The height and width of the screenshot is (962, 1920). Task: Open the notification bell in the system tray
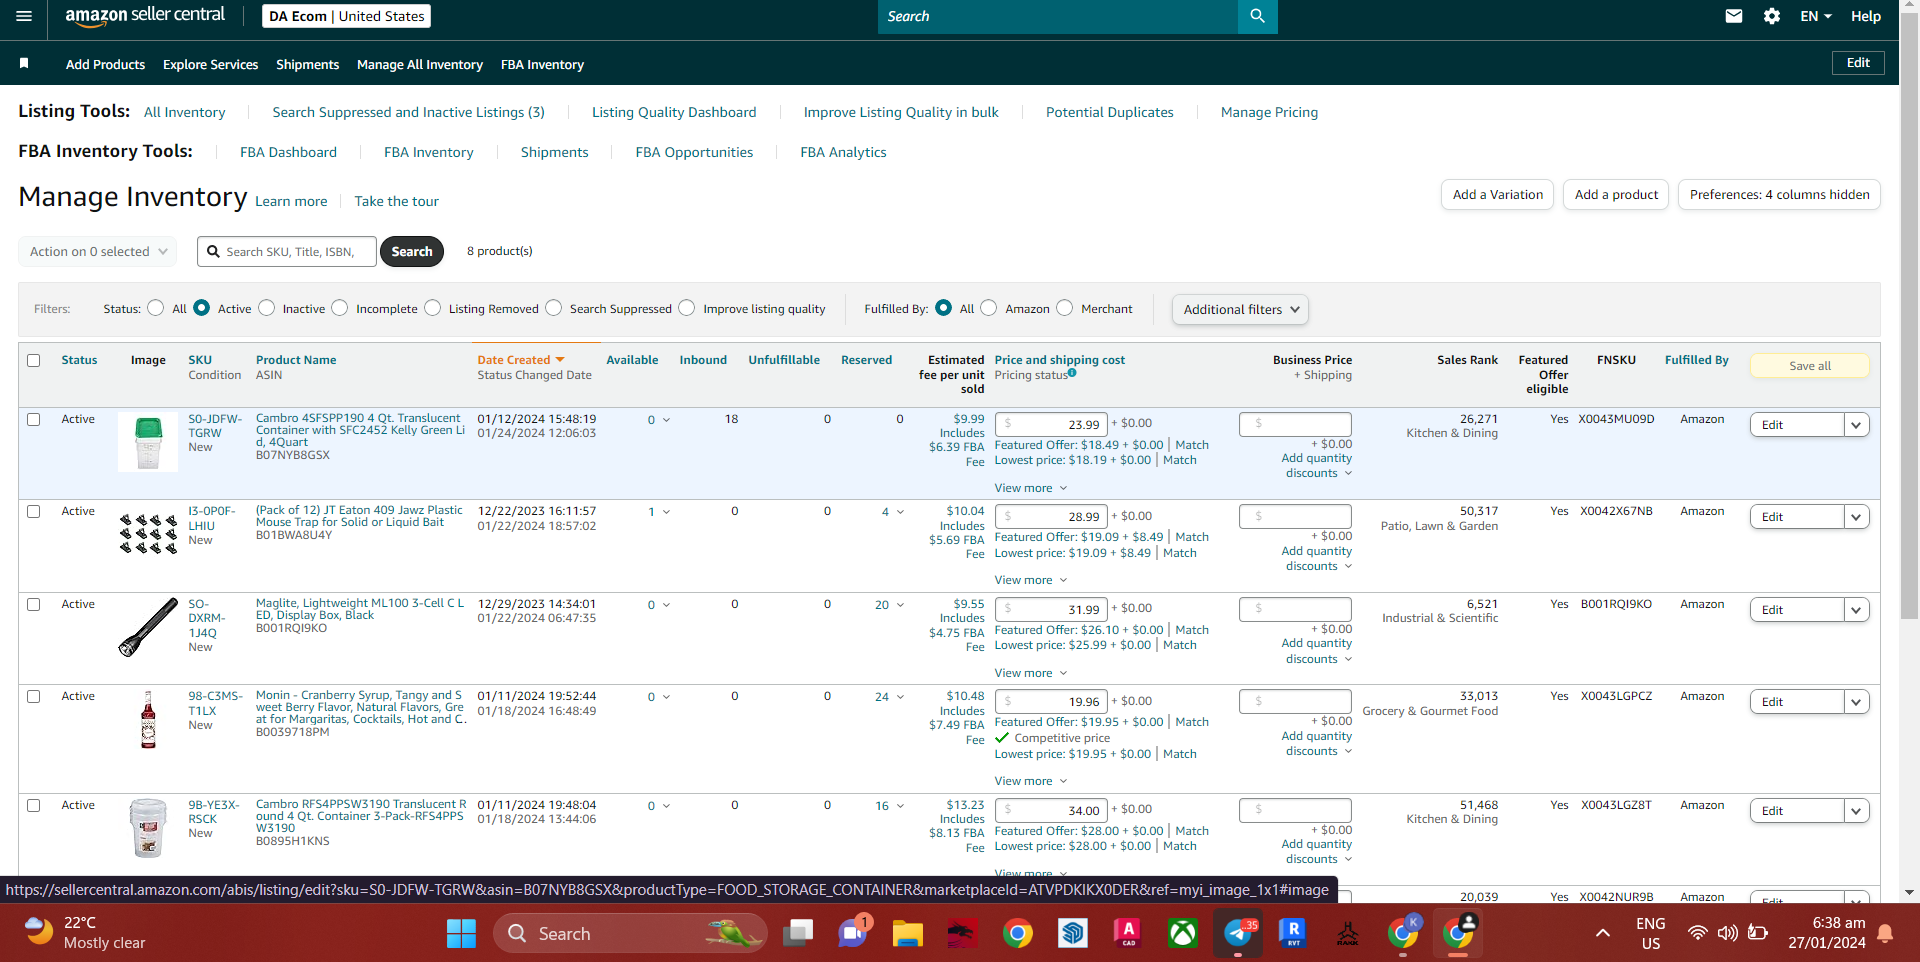[x=1885, y=933]
